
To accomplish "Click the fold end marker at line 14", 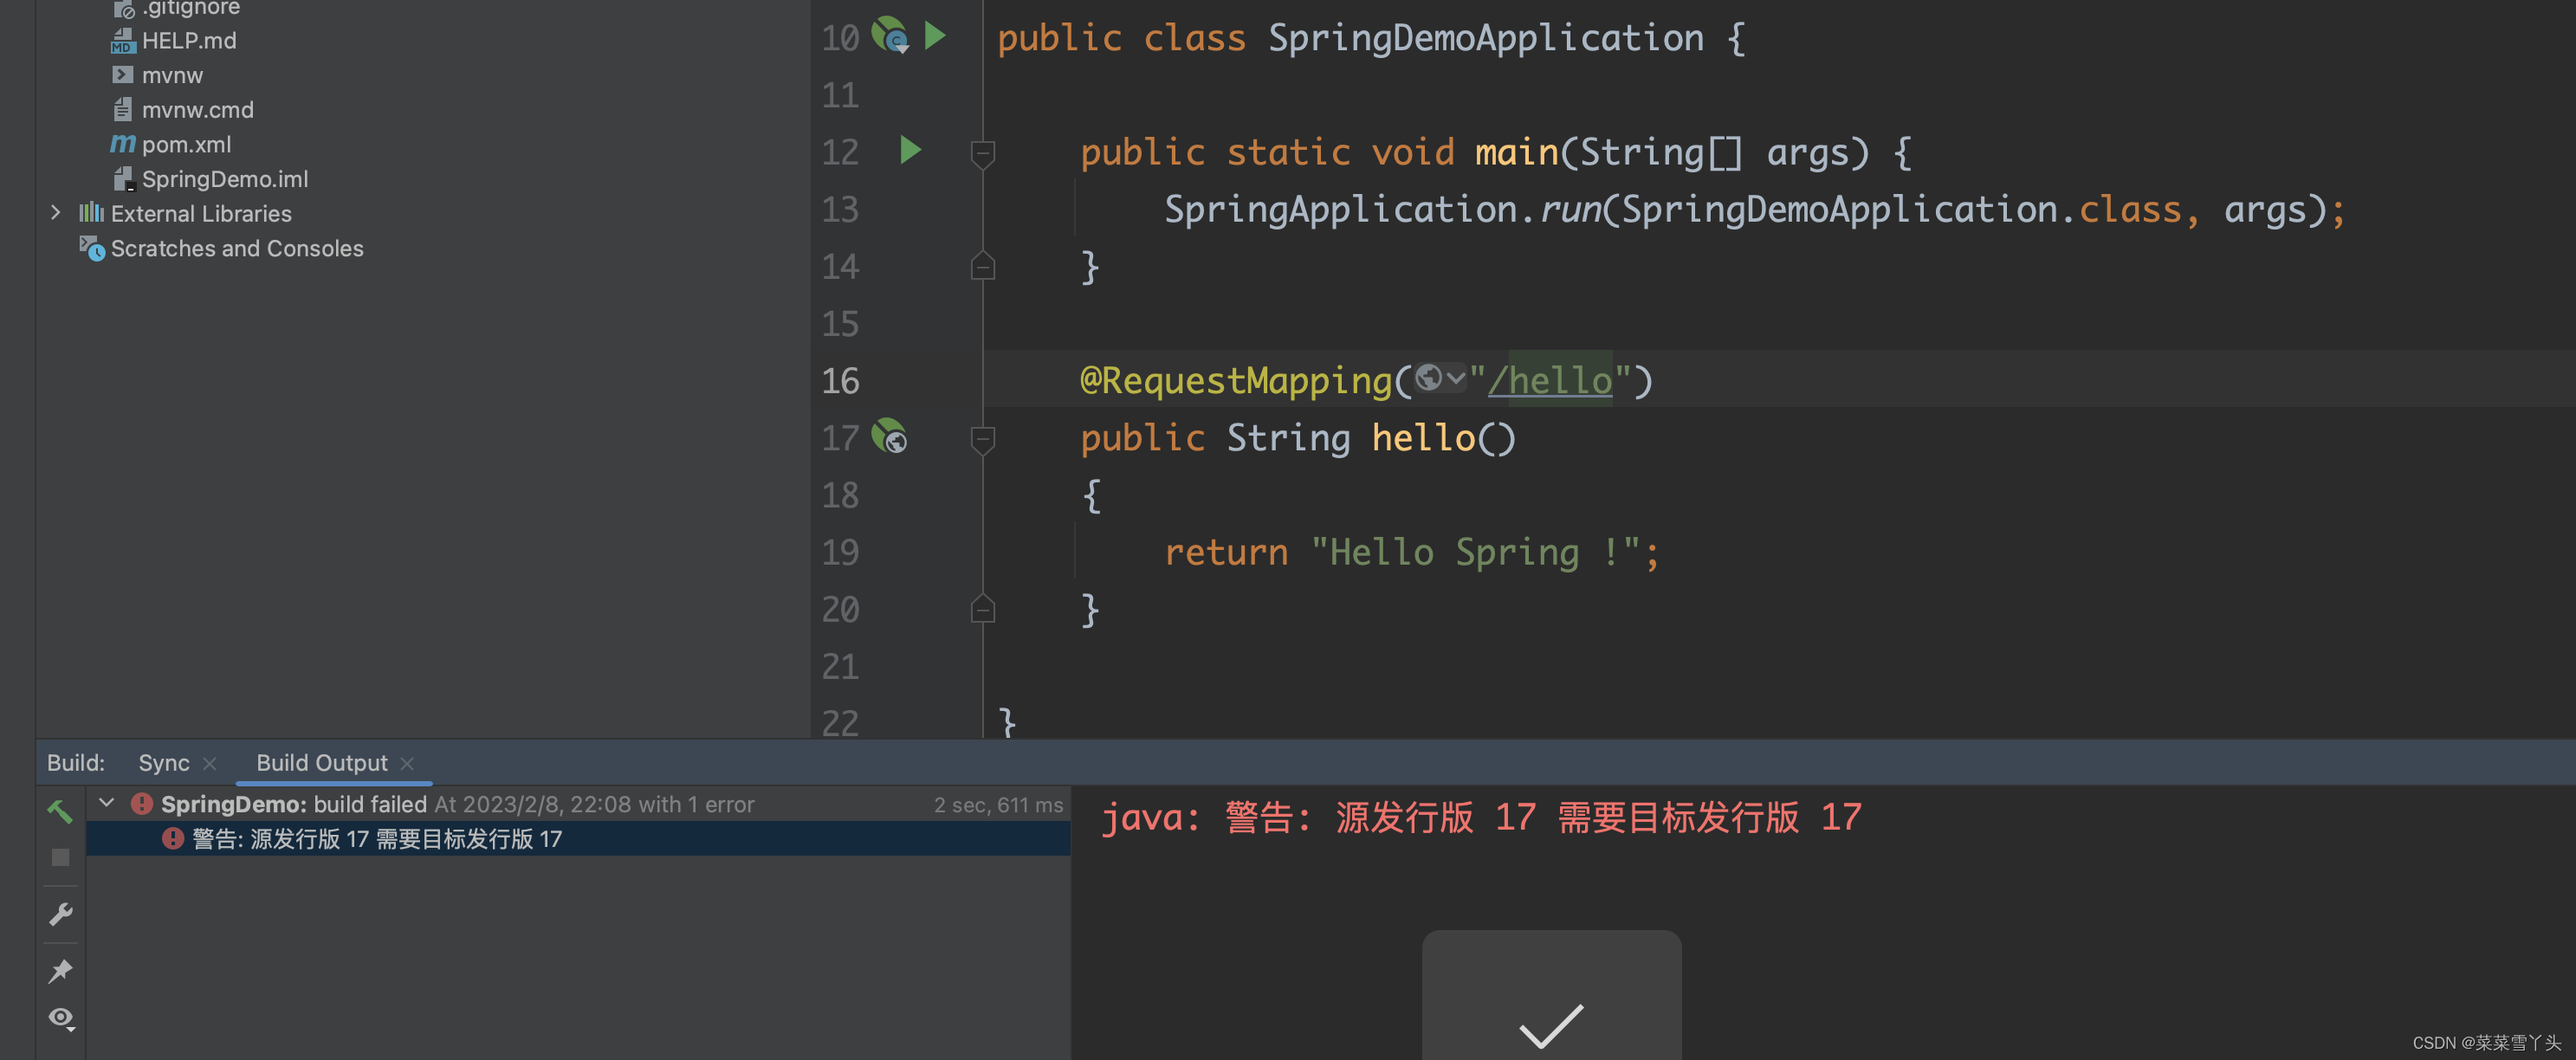I will pos(983,266).
